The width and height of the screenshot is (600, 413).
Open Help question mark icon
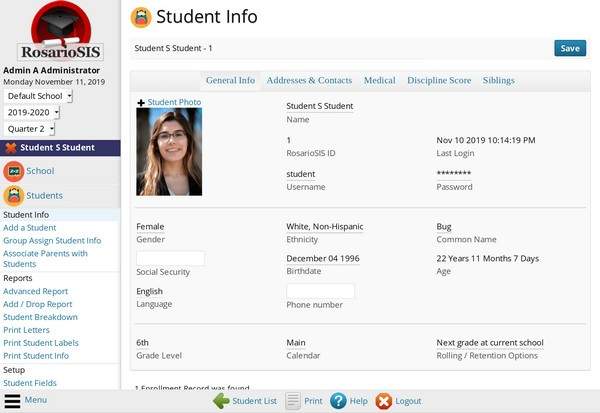338,401
